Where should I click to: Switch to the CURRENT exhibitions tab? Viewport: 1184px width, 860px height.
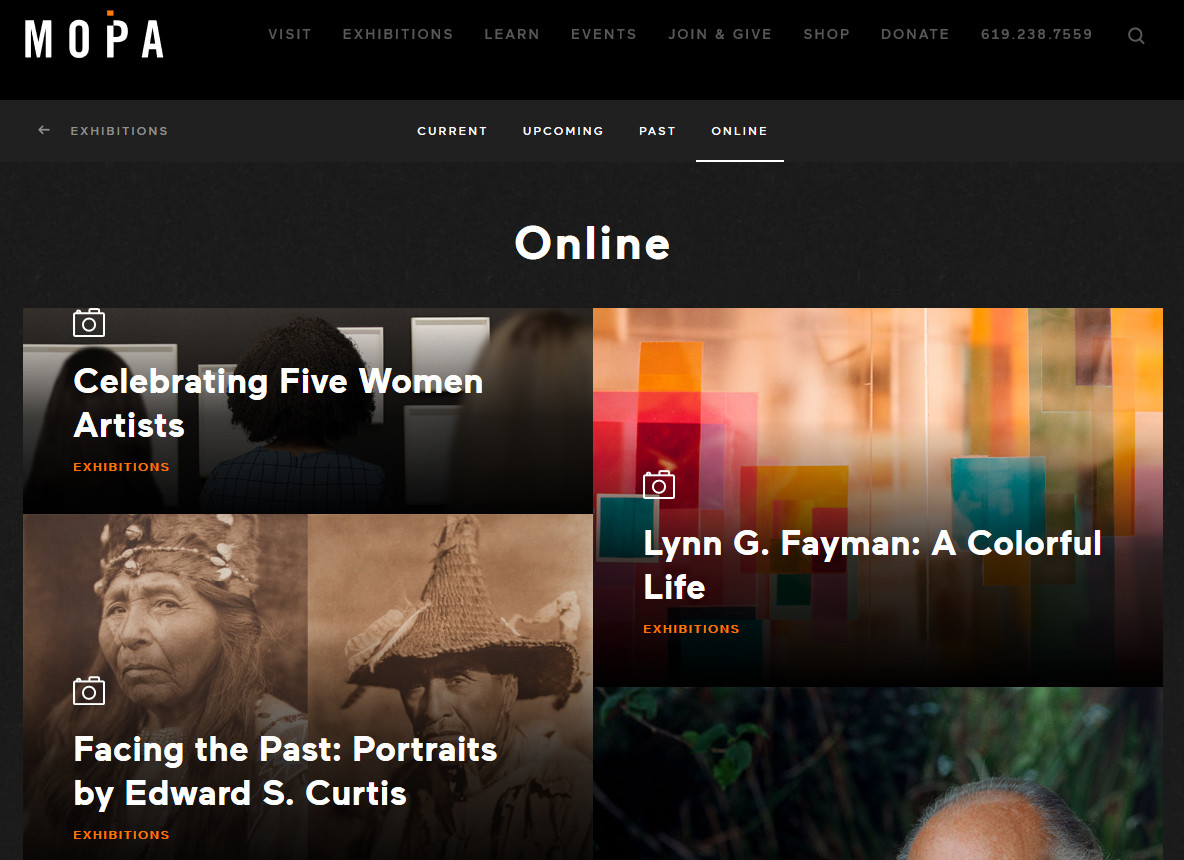click(452, 131)
